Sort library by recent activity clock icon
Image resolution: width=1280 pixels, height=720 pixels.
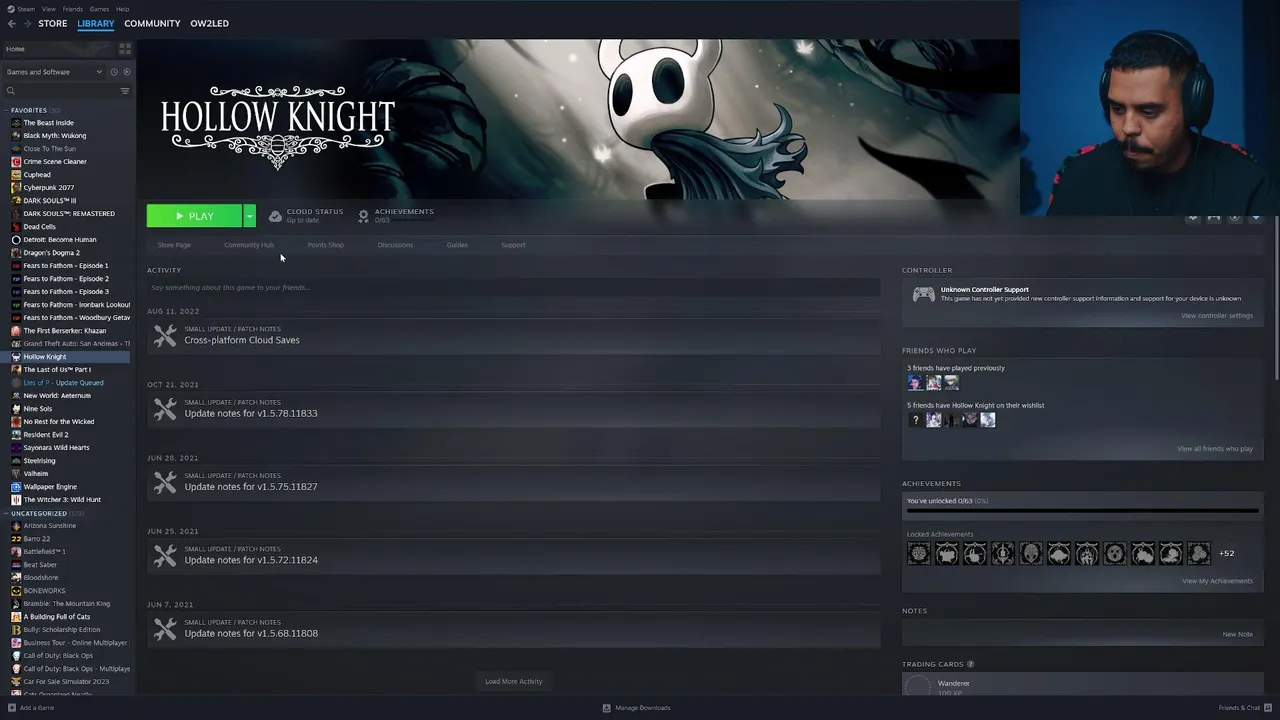point(114,72)
